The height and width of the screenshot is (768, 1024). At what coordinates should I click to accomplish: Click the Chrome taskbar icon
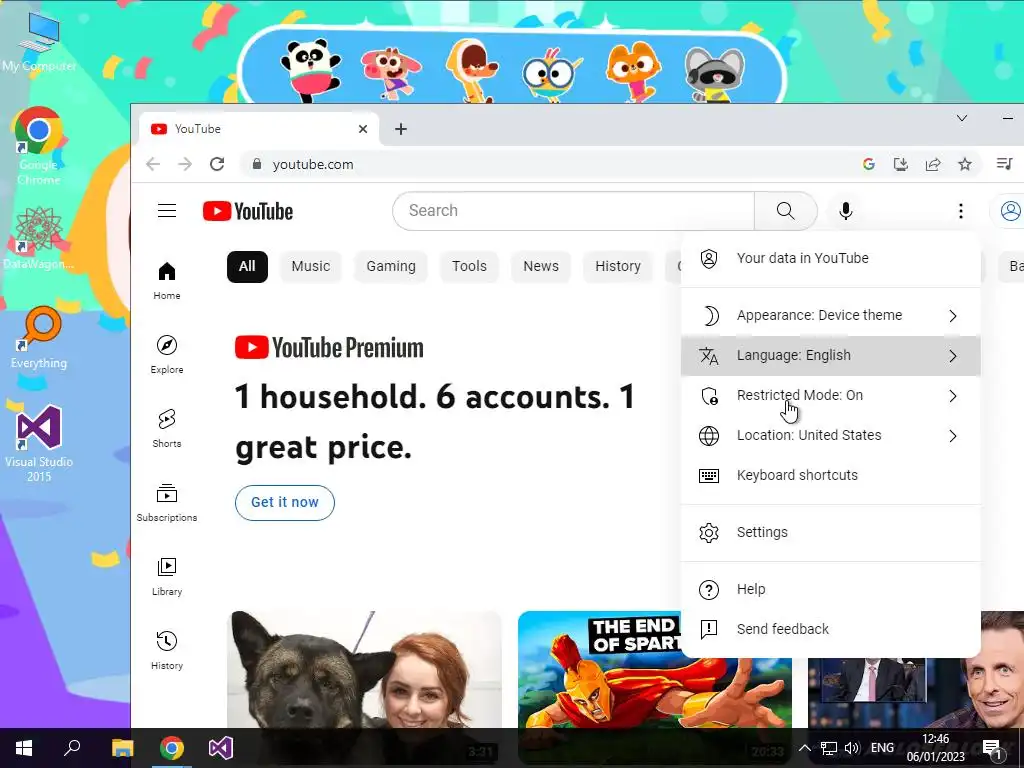tap(172, 748)
